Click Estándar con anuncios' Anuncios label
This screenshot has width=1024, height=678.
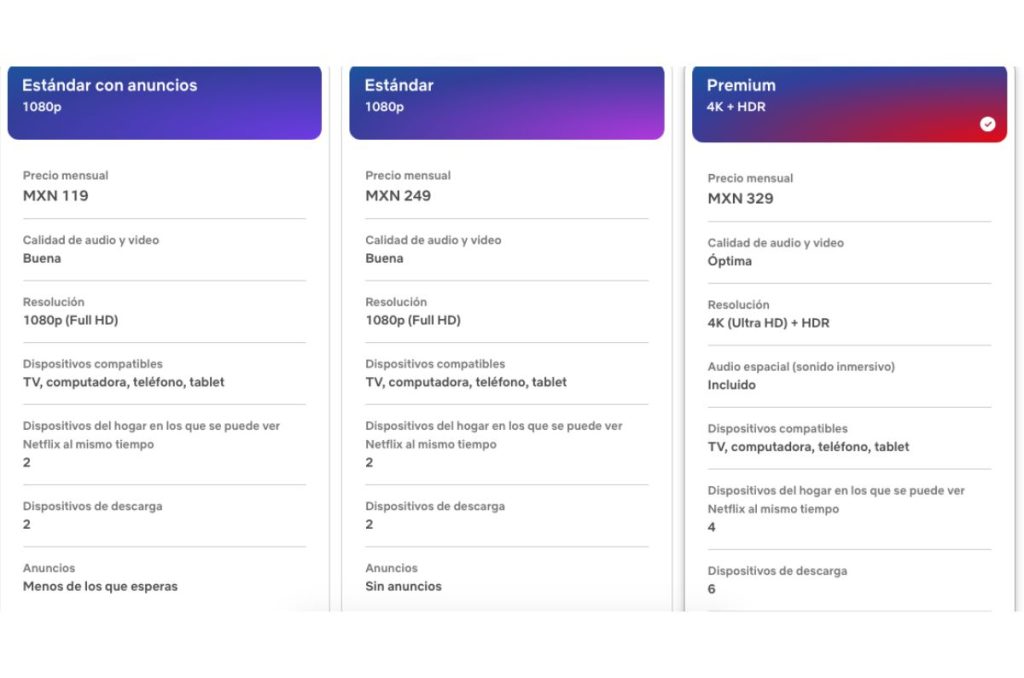click(49, 568)
